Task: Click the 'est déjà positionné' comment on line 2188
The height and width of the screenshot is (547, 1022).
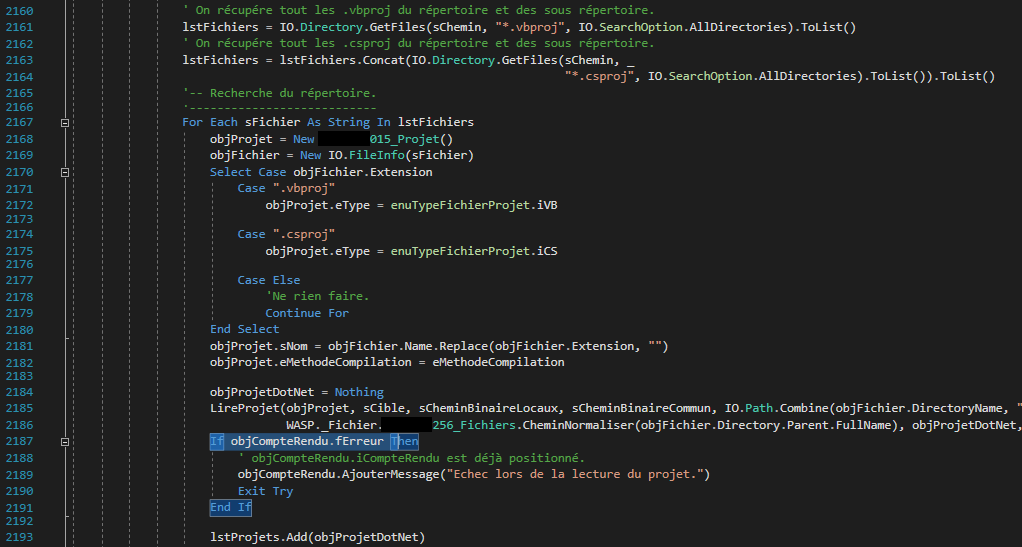Action: 518,458
